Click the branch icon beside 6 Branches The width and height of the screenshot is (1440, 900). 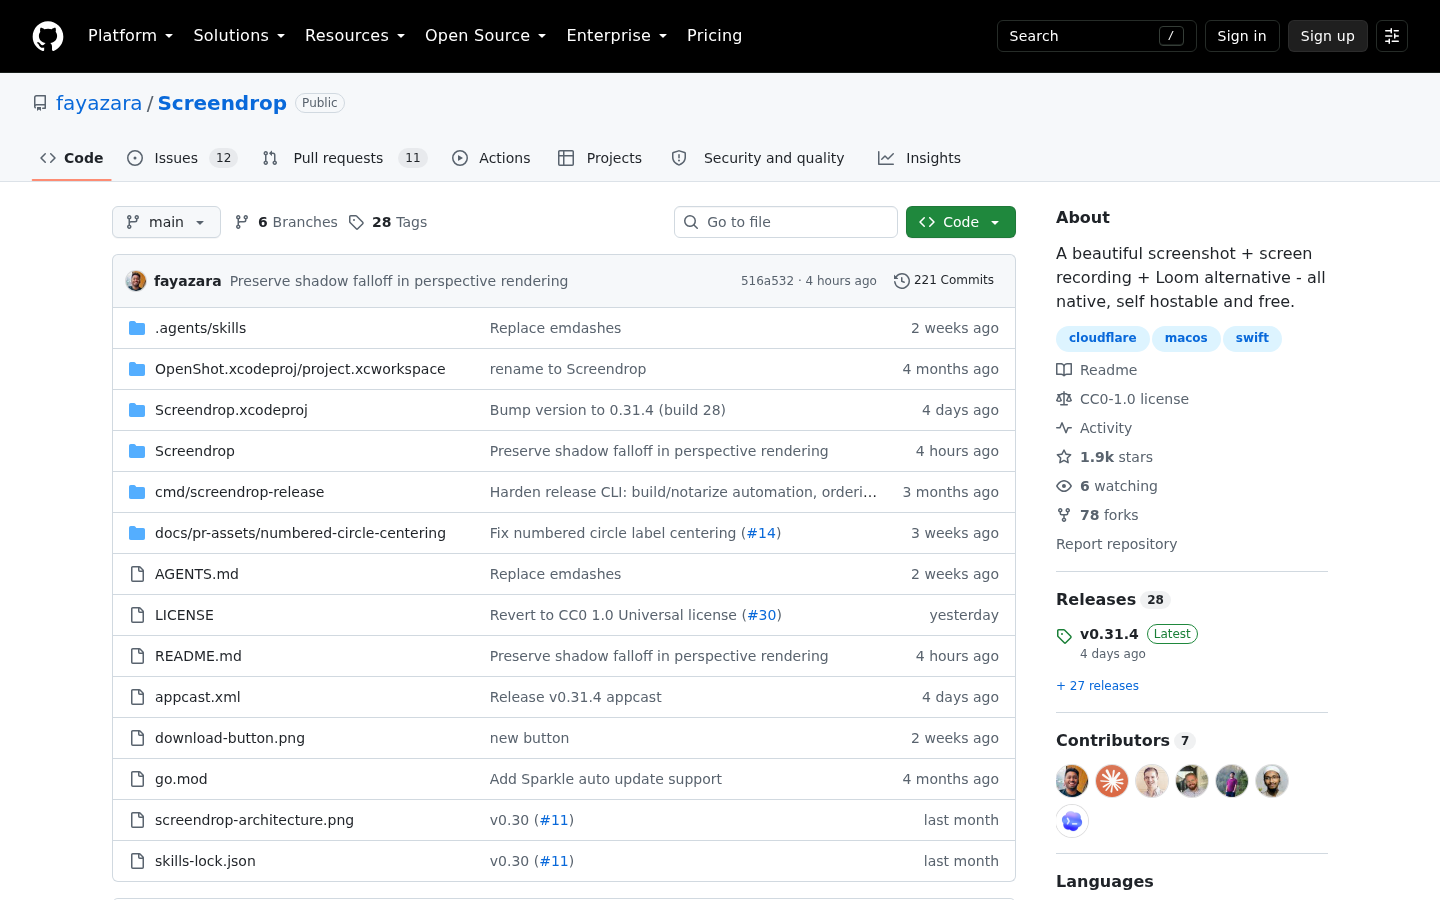(242, 222)
